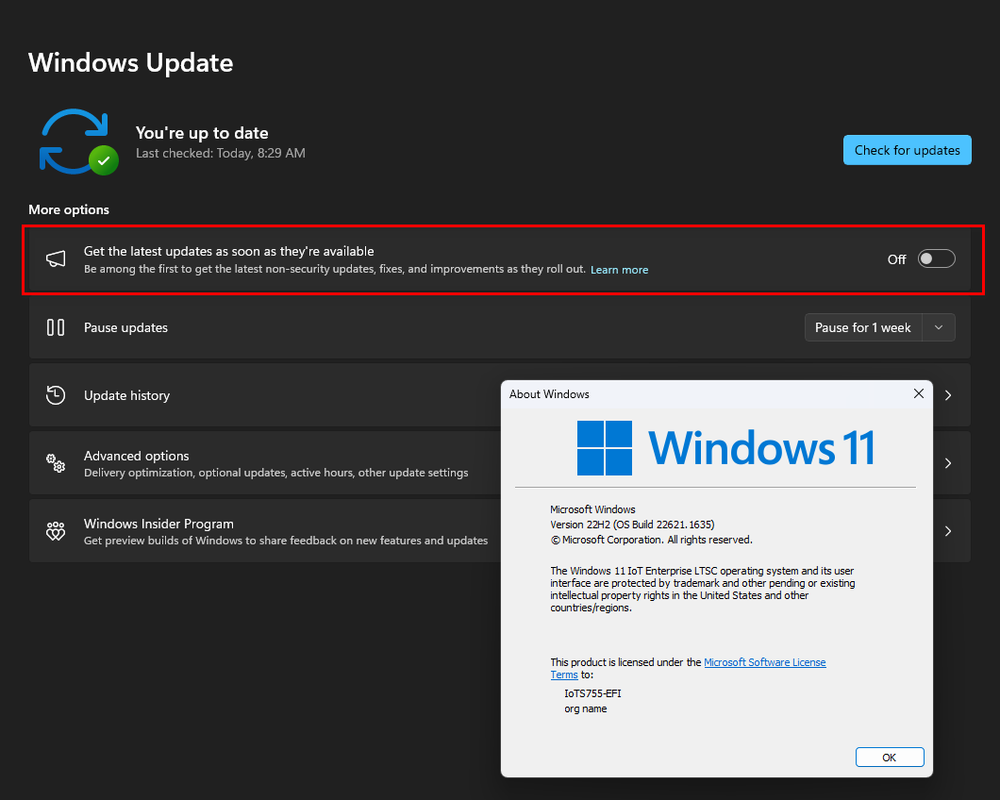Screen dimensions: 1000x800
Task: Click OK in the About Windows dialog
Action: point(890,757)
